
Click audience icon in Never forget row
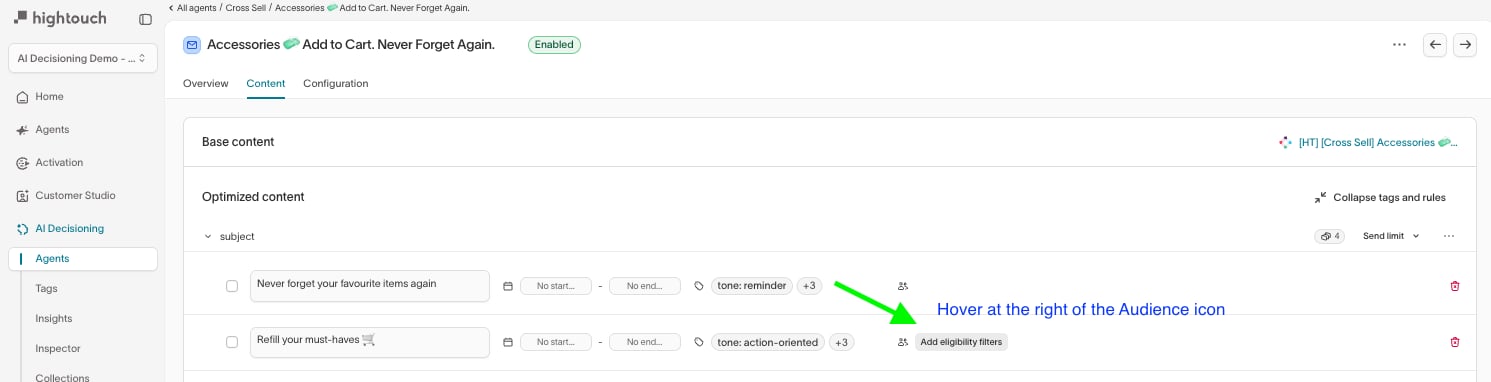pyautogui.click(x=903, y=286)
